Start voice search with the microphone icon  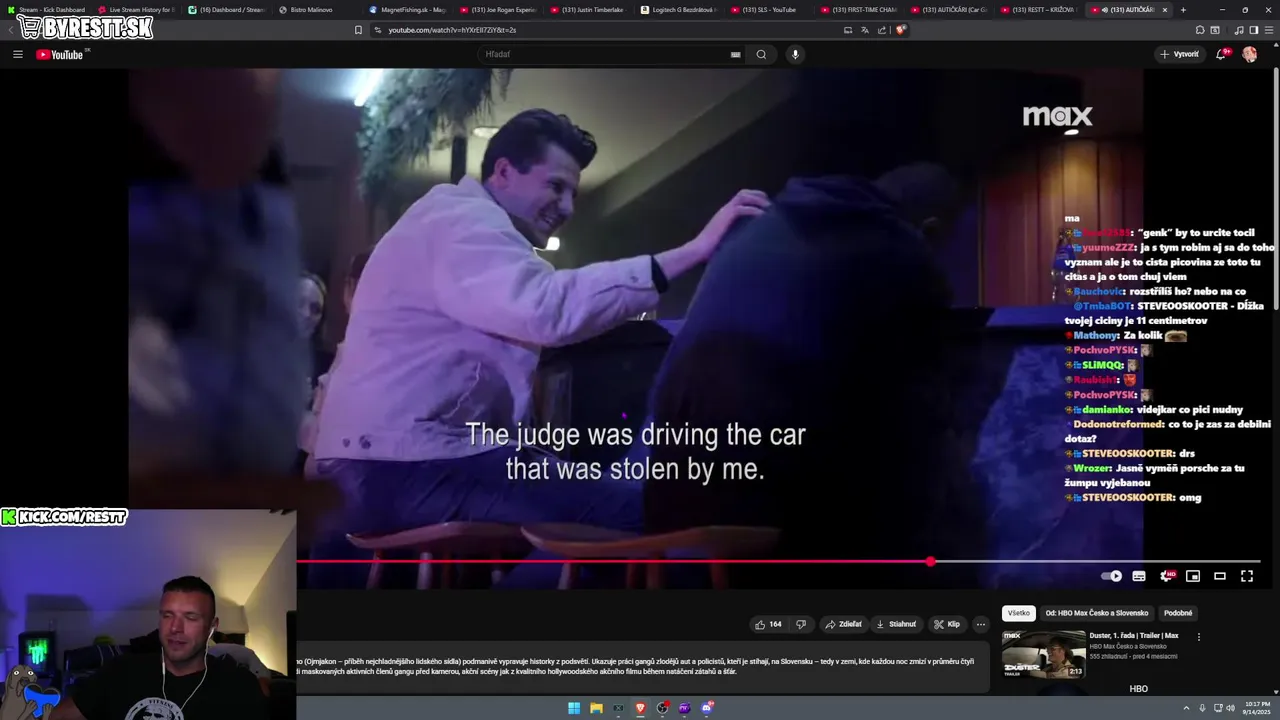click(795, 54)
